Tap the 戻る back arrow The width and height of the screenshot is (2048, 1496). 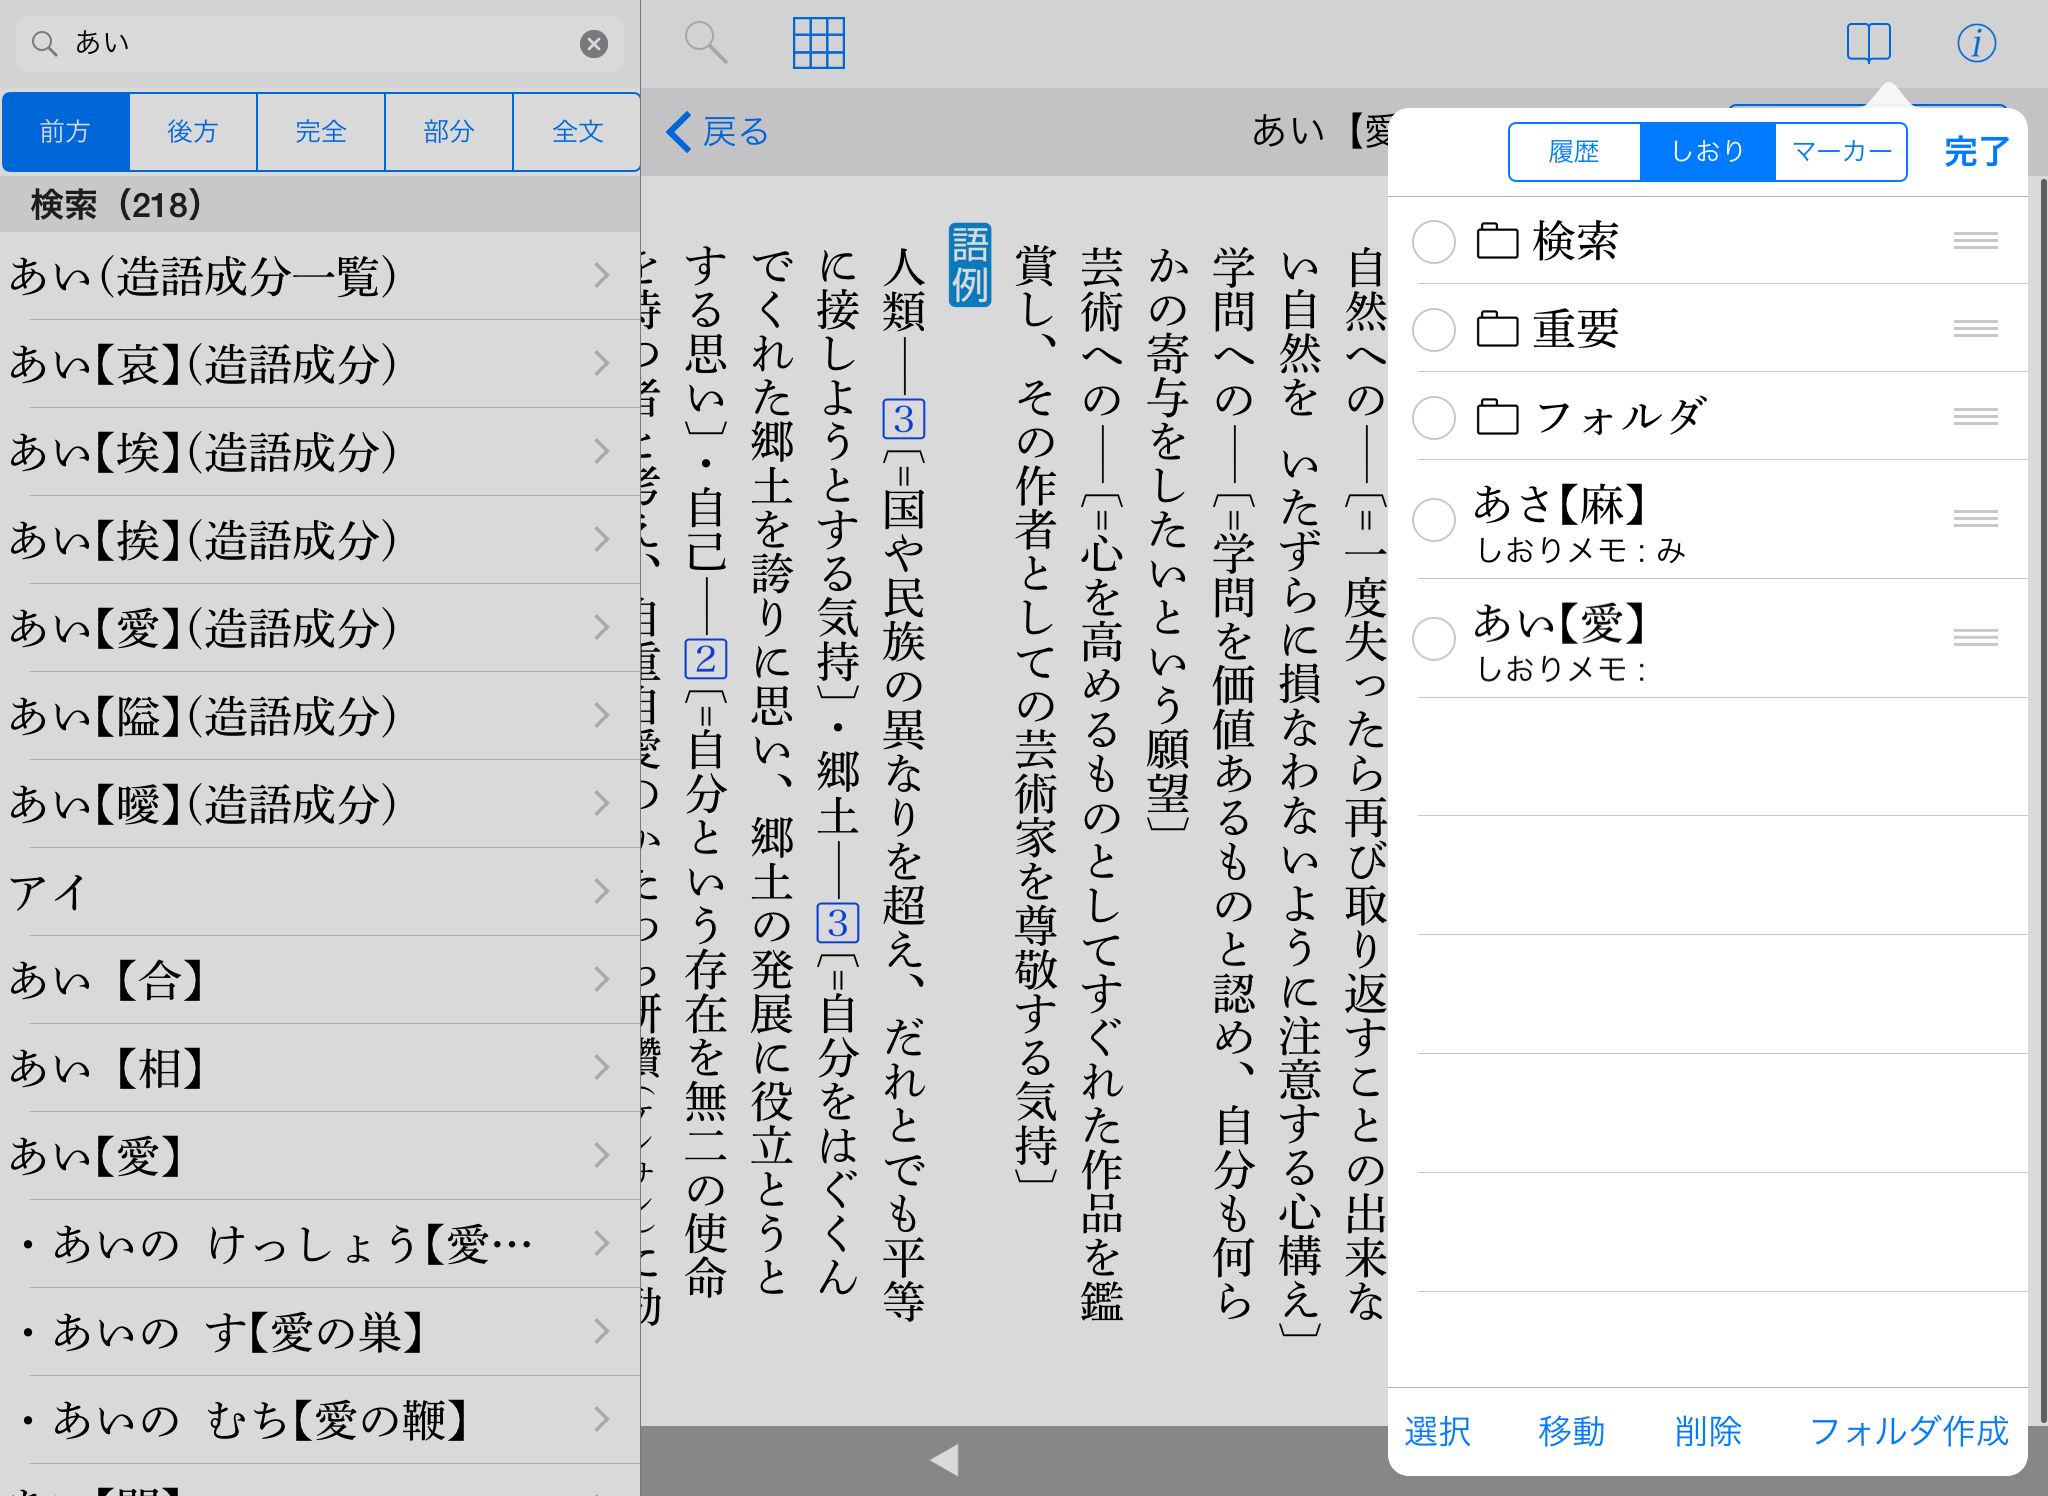(x=717, y=131)
